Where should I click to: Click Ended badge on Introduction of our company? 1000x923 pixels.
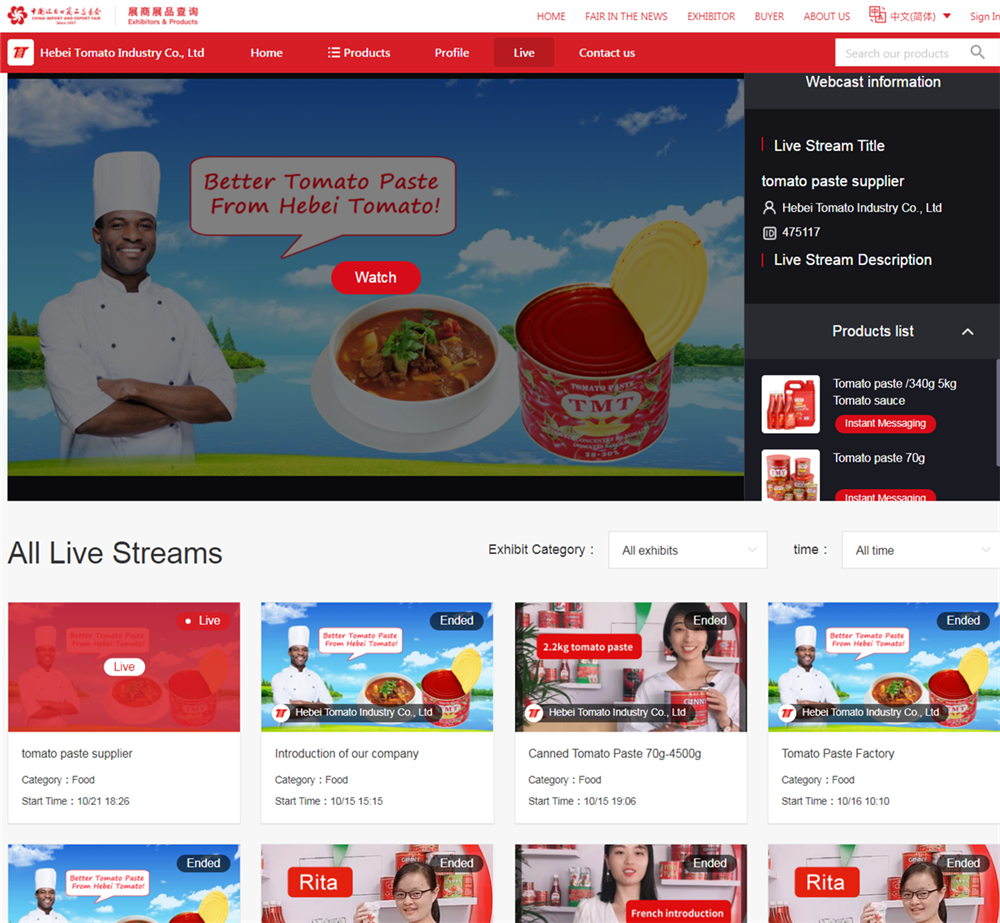click(457, 621)
